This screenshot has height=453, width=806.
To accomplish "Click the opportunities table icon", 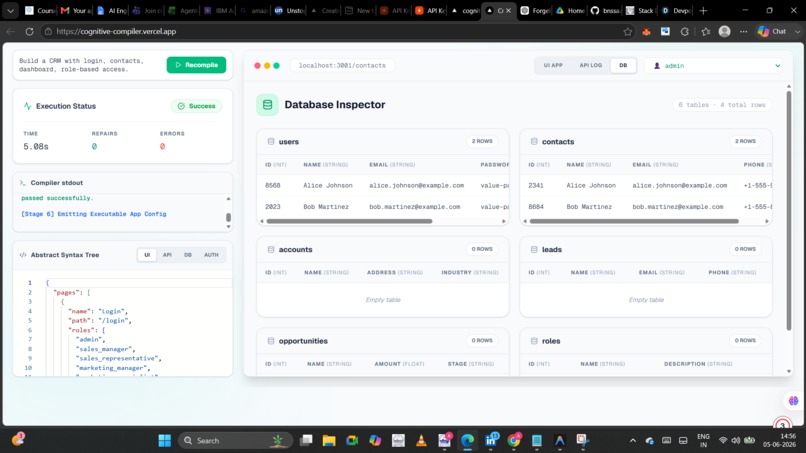I will point(271,341).
